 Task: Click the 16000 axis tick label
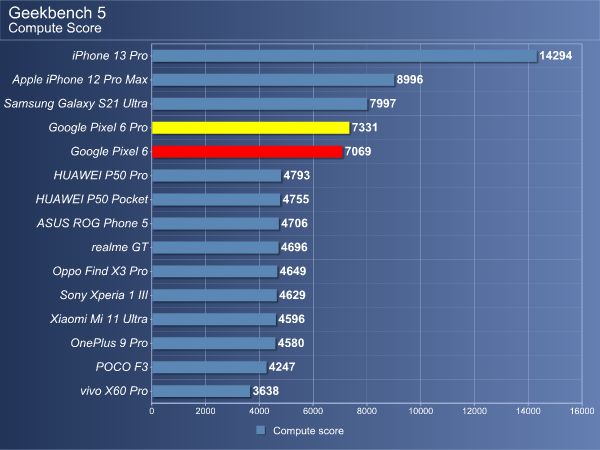click(x=582, y=411)
